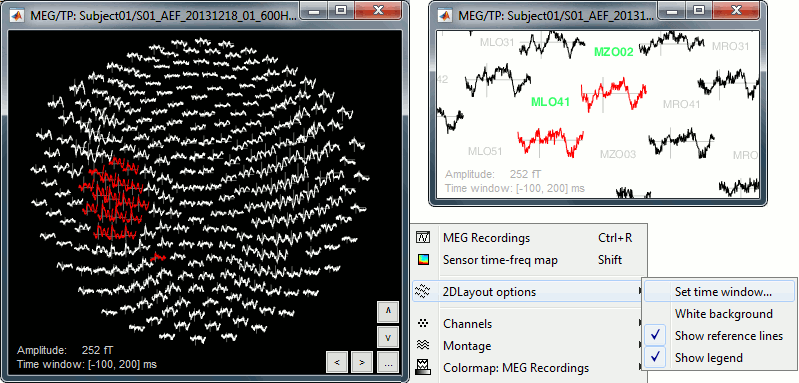Click the MATLAB icon in the left window title bar
This screenshot has width=799, height=383.
[16, 15]
